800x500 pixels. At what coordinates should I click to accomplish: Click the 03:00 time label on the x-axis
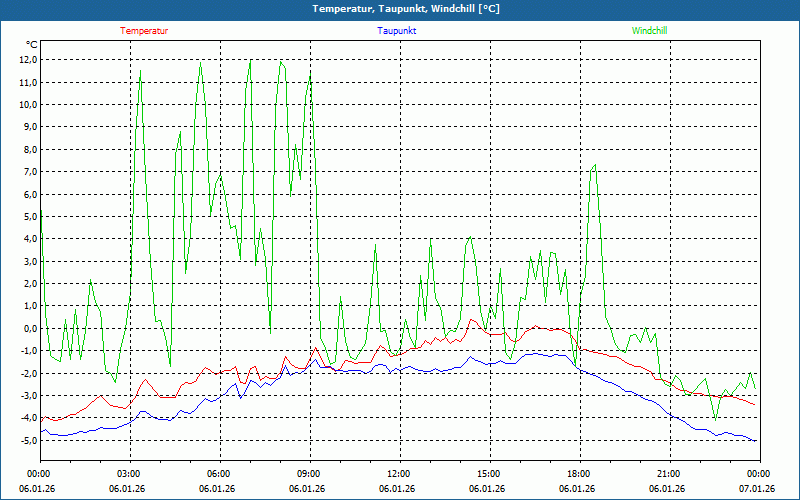[129, 473]
